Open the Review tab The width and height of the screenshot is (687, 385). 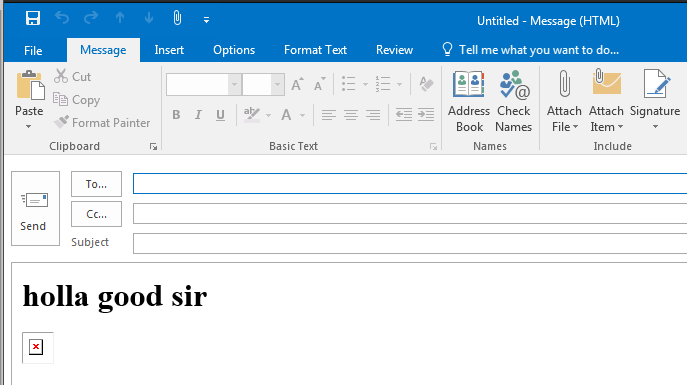tap(394, 50)
